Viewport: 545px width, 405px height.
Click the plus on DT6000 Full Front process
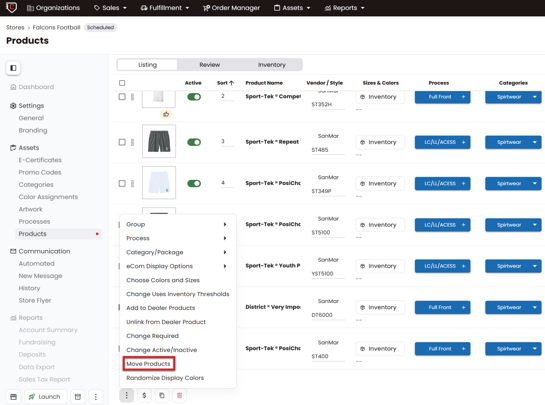(463, 307)
